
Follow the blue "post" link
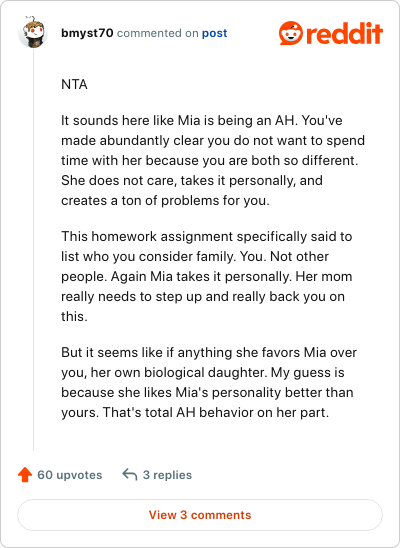pos(214,33)
